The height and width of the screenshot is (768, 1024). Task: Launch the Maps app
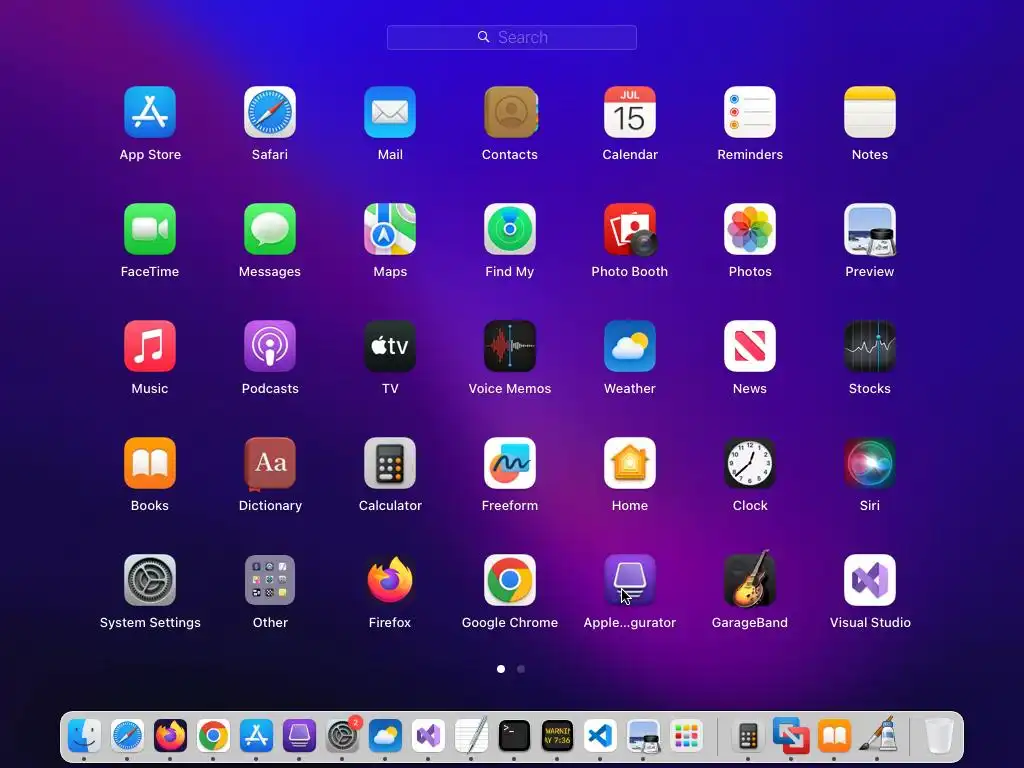point(390,229)
